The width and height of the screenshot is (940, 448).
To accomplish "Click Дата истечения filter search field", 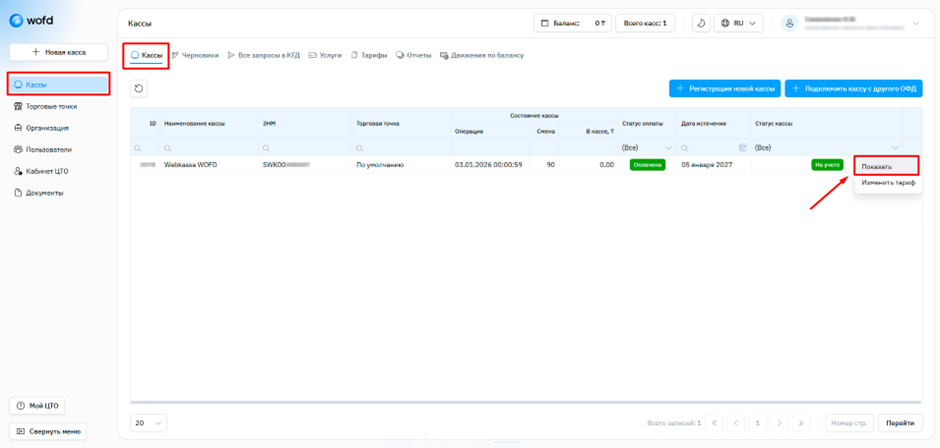I will [x=709, y=148].
